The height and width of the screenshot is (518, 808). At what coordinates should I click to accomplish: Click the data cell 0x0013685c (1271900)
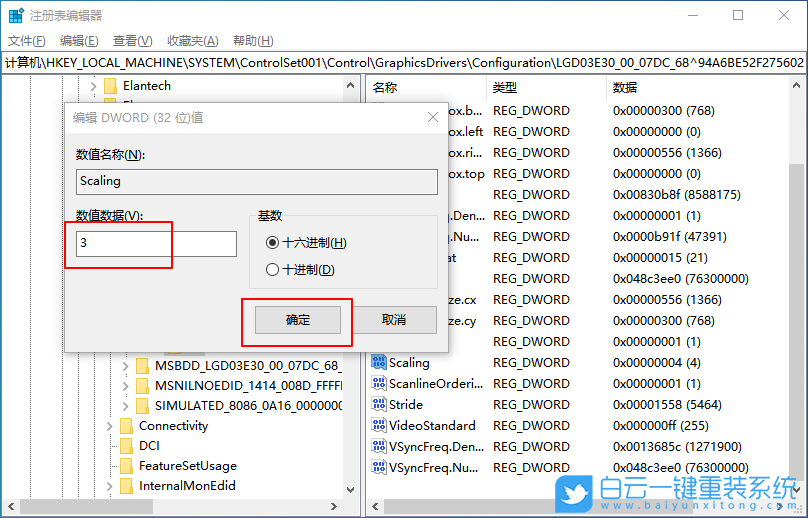click(x=677, y=447)
